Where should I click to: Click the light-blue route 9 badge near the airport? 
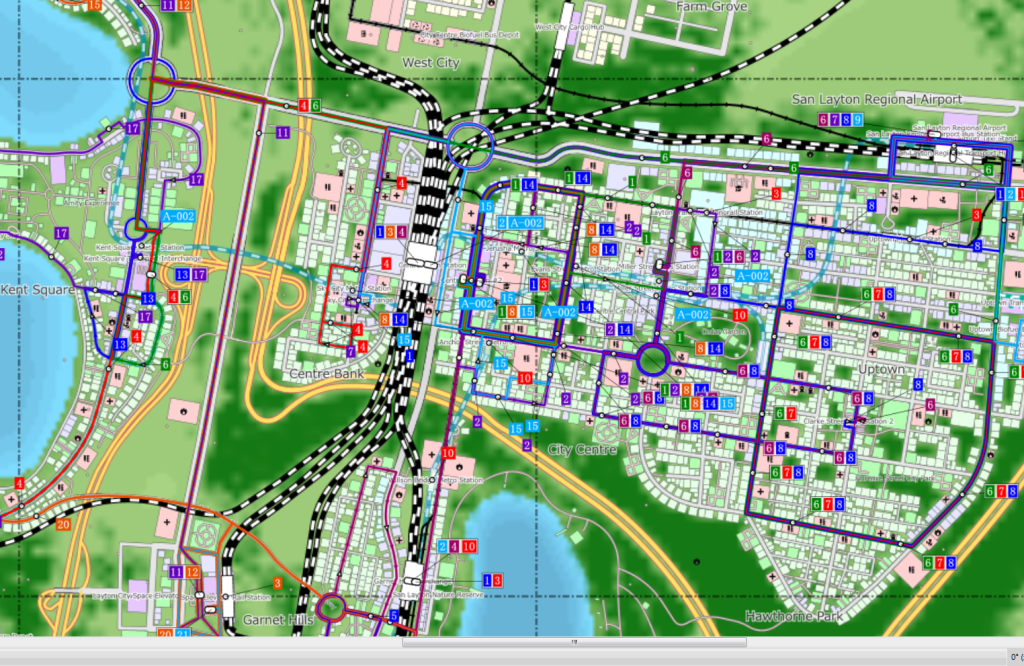[859, 119]
